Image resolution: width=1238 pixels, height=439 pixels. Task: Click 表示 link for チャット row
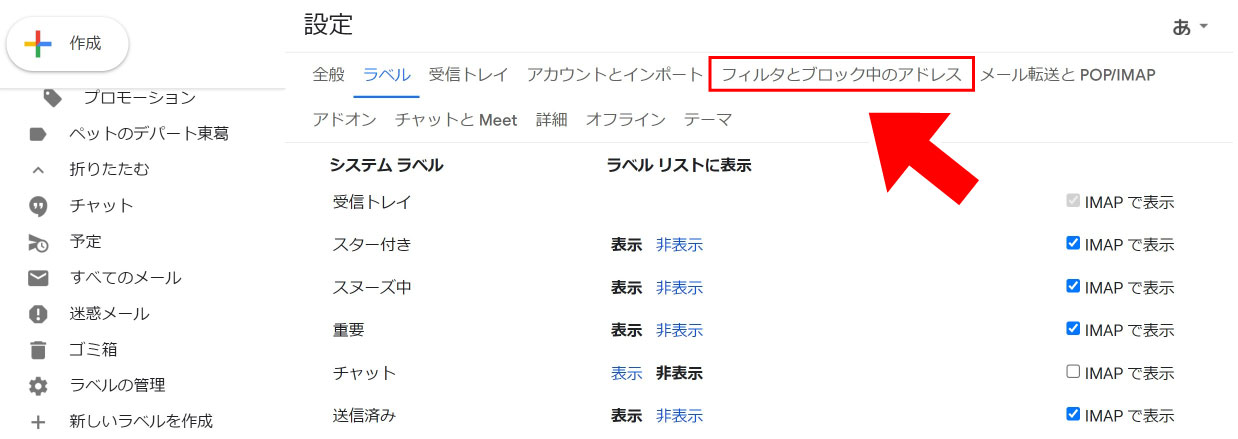coord(626,373)
